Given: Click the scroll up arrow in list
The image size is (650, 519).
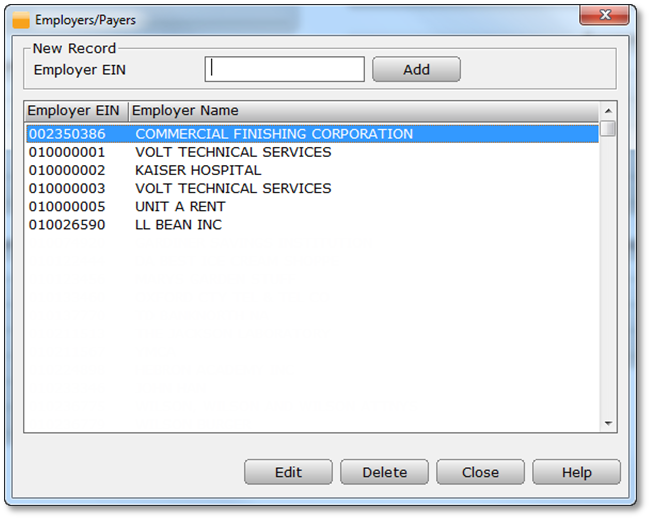Looking at the screenshot, I should 608,110.
